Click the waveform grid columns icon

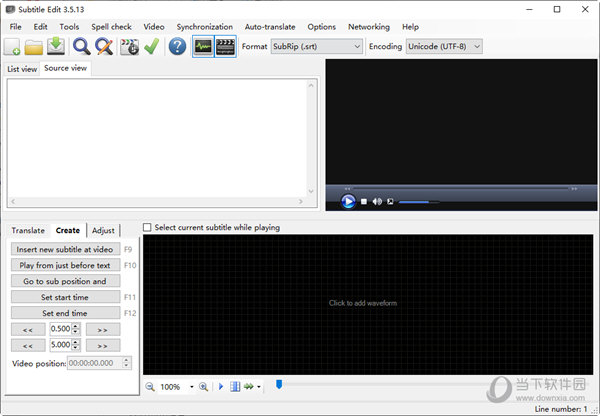coord(235,387)
